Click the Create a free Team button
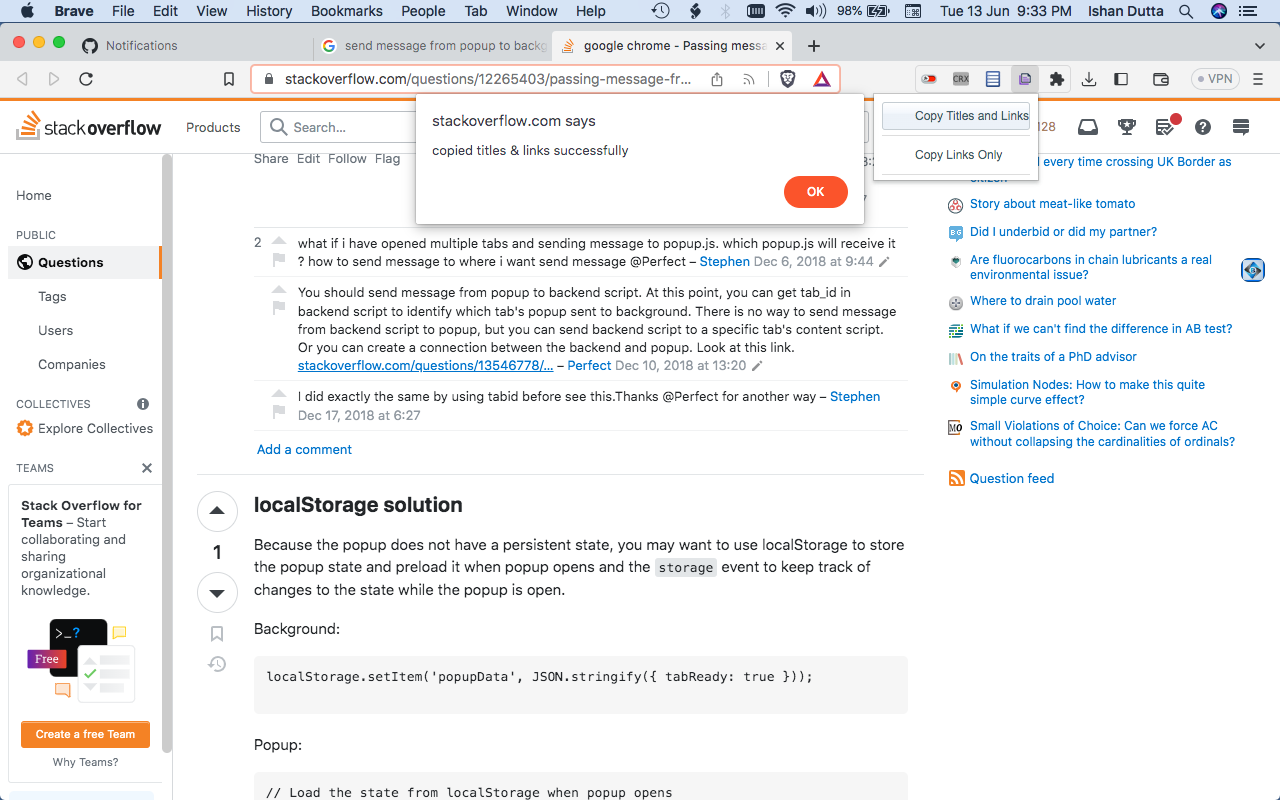Image resolution: width=1280 pixels, height=800 pixels. tap(85, 734)
